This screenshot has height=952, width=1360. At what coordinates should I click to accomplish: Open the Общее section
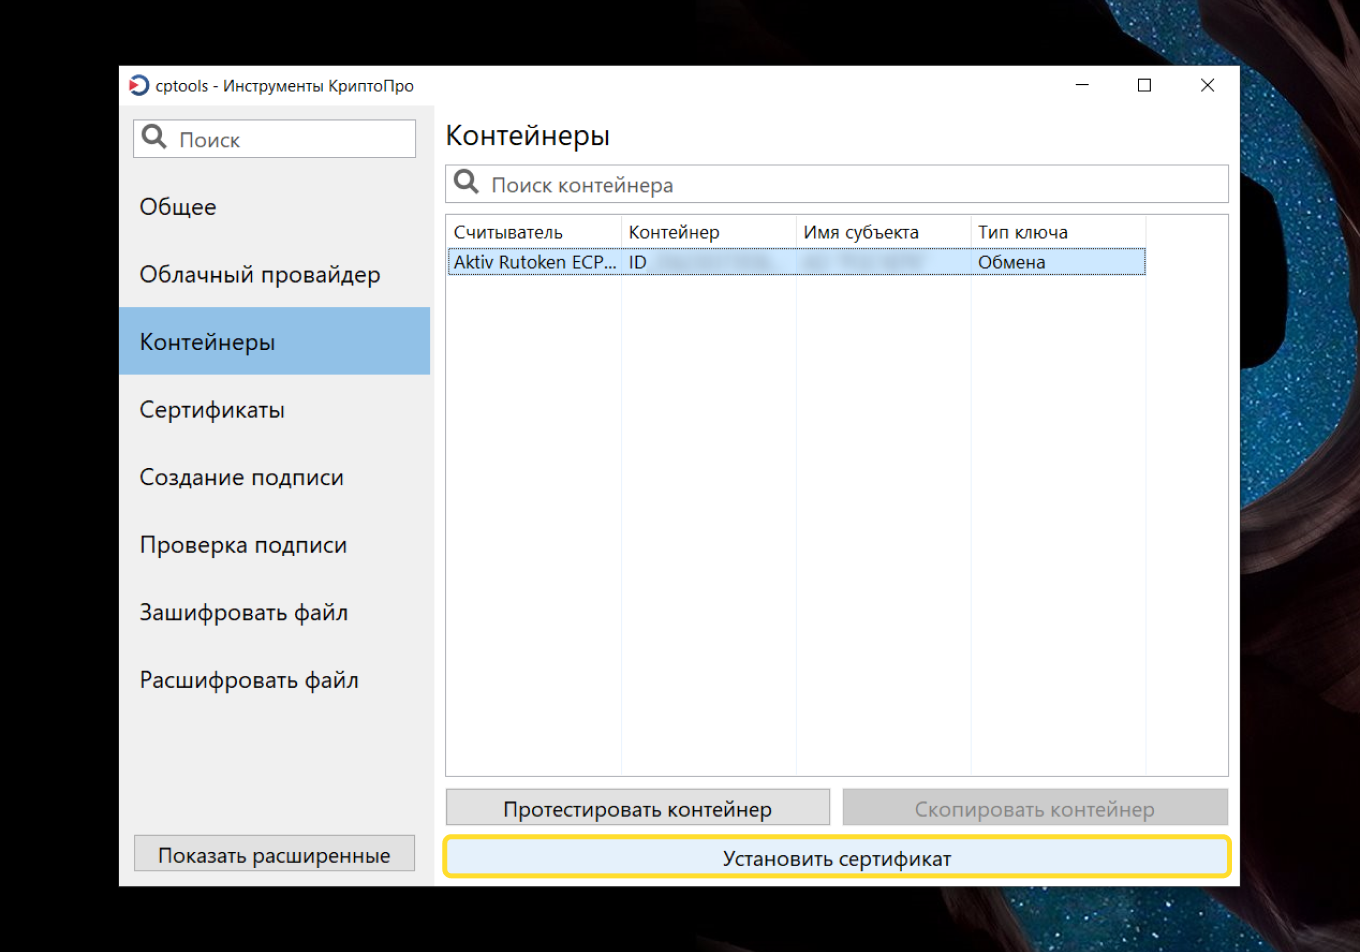[178, 207]
